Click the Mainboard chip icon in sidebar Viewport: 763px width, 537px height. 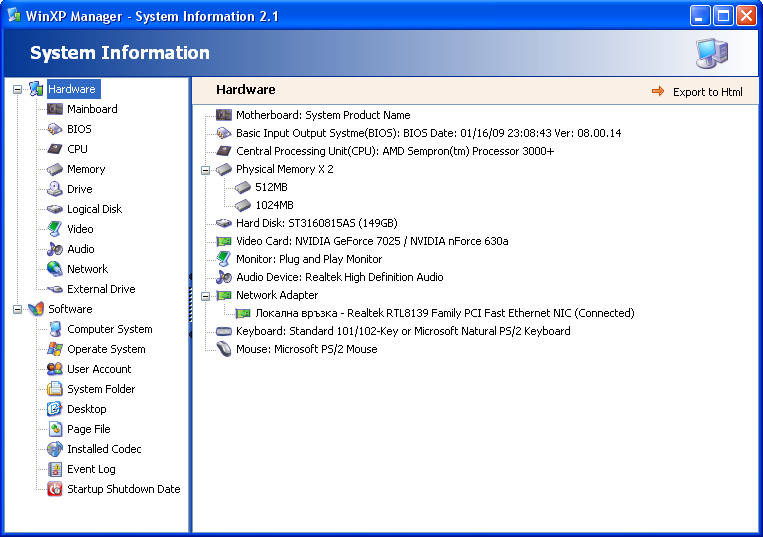54,109
